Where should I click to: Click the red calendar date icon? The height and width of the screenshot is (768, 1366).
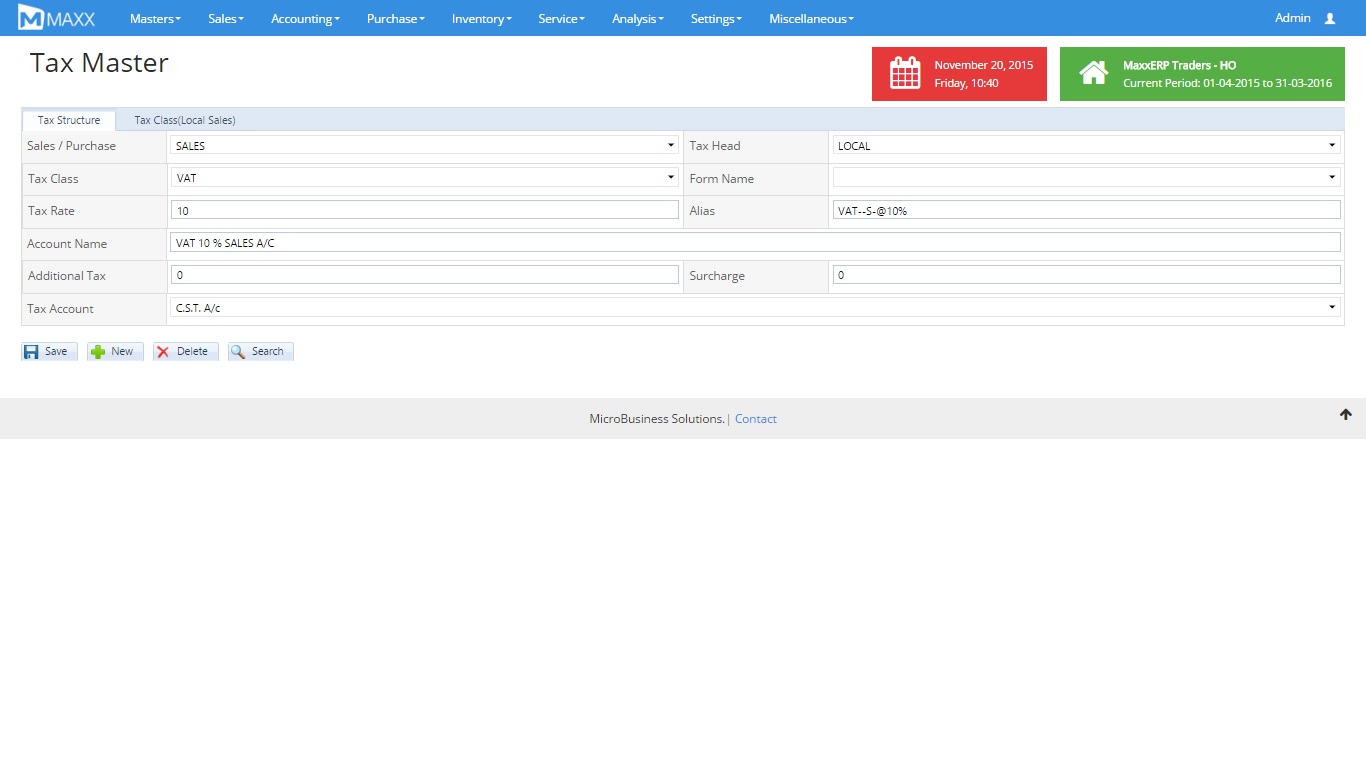pos(905,74)
